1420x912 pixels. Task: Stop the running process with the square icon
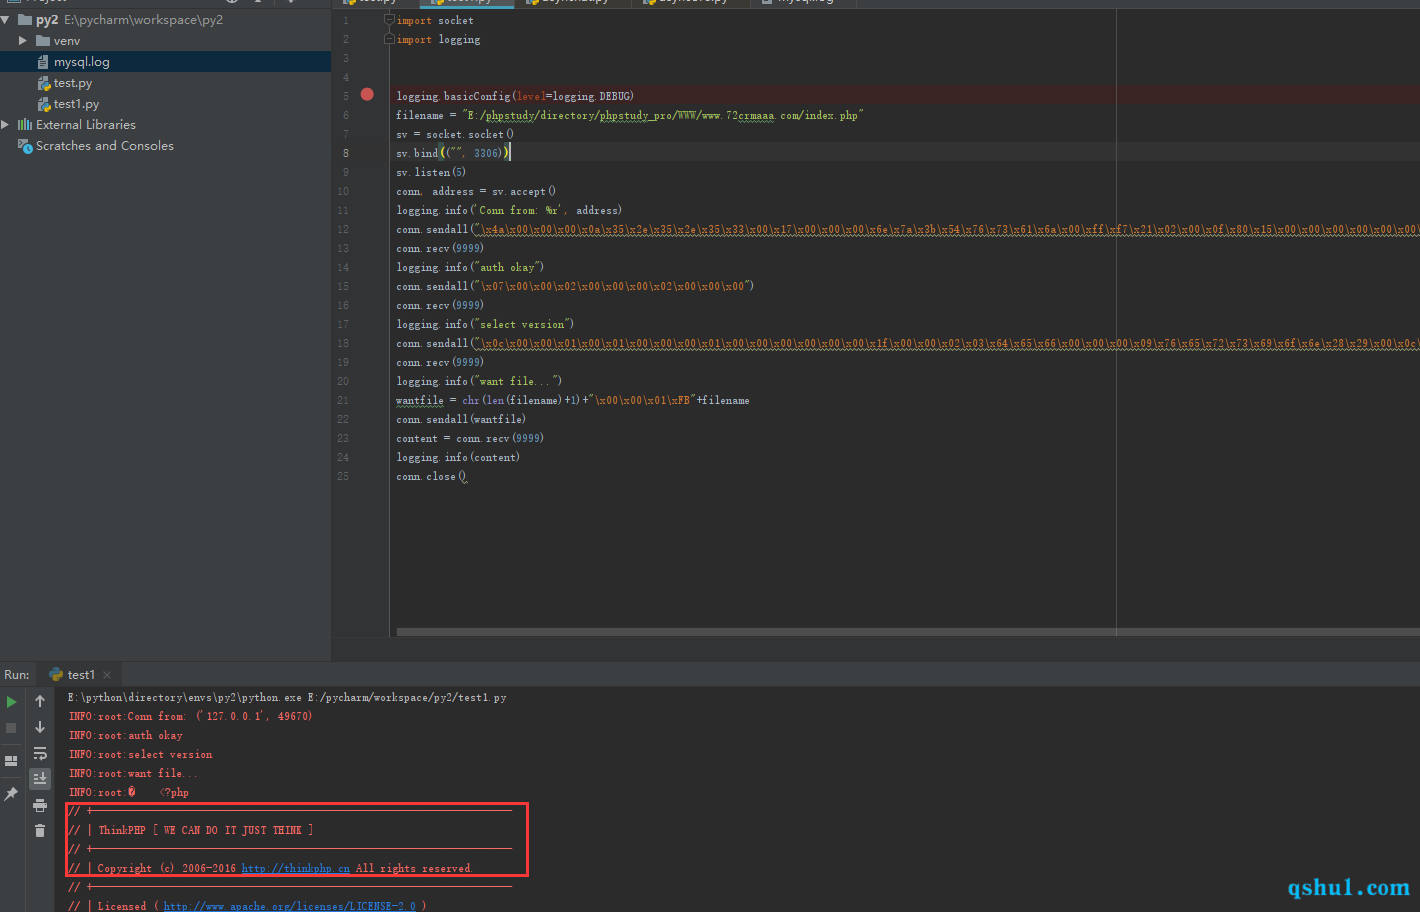point(11,728)
